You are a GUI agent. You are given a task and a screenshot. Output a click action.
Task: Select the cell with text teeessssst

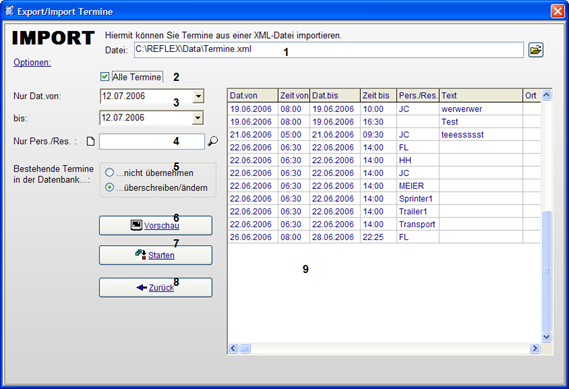(x=480, y=135)
